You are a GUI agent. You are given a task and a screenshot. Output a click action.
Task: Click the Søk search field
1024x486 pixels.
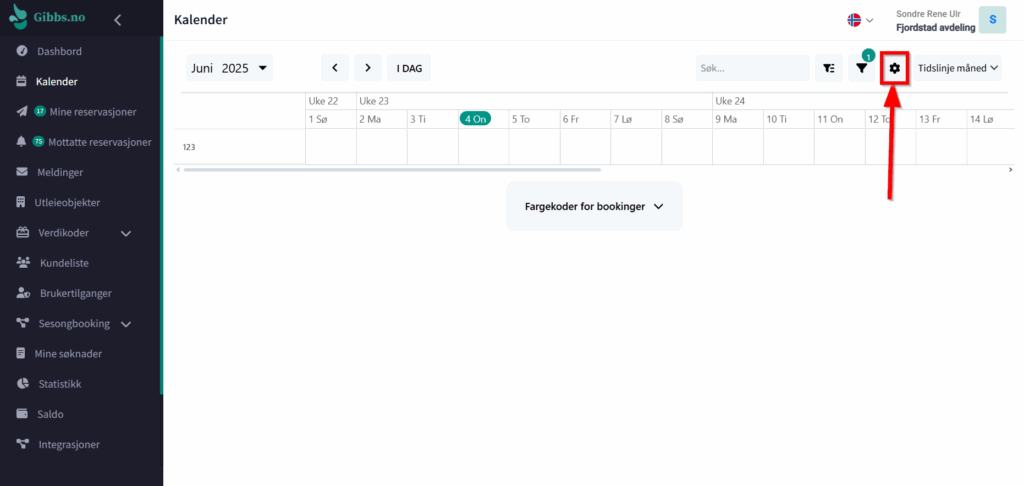752,68
